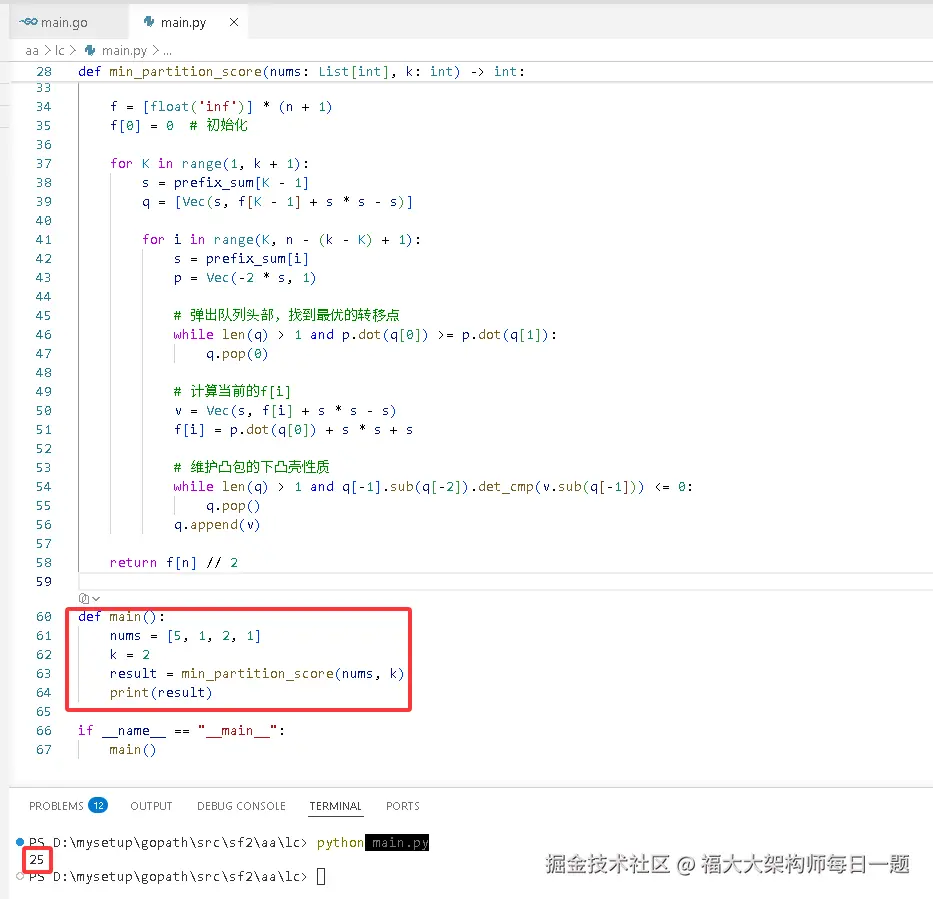Click the comment "# 弹出队列头部，找到最优的转移点"
Viewport: 933px width, 899px height.
click(287, 315)
